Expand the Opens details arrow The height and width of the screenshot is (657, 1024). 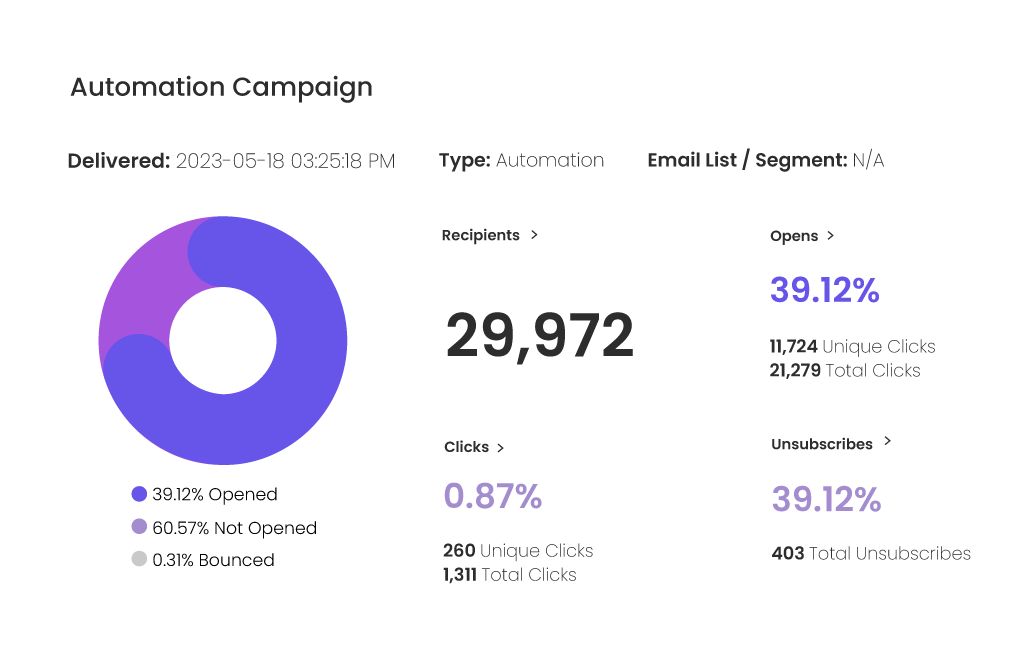pos(830,236)
